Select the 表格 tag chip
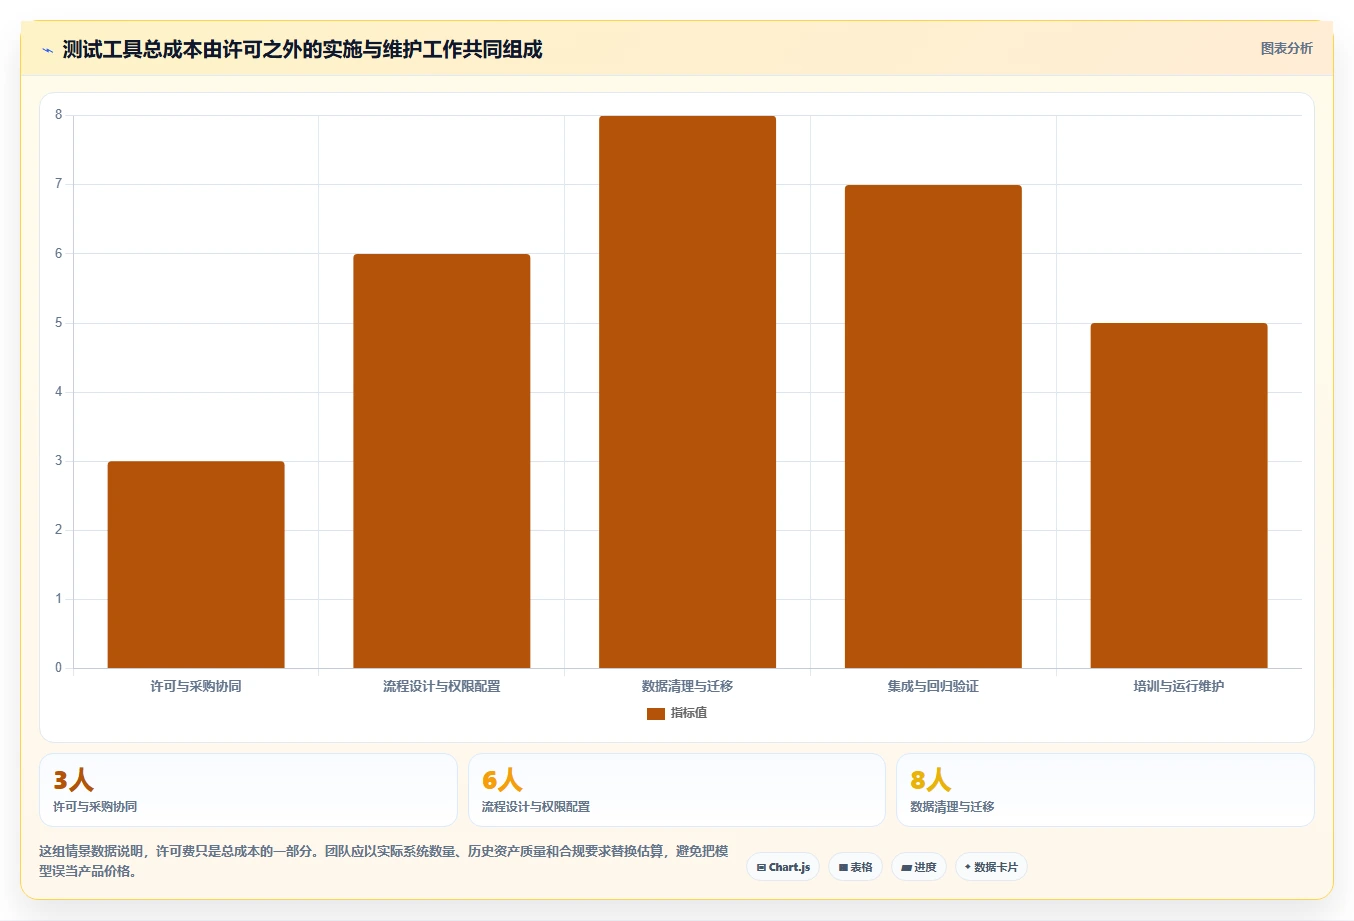This screenshot has height=921, width=1354. [x=855, y=867]
